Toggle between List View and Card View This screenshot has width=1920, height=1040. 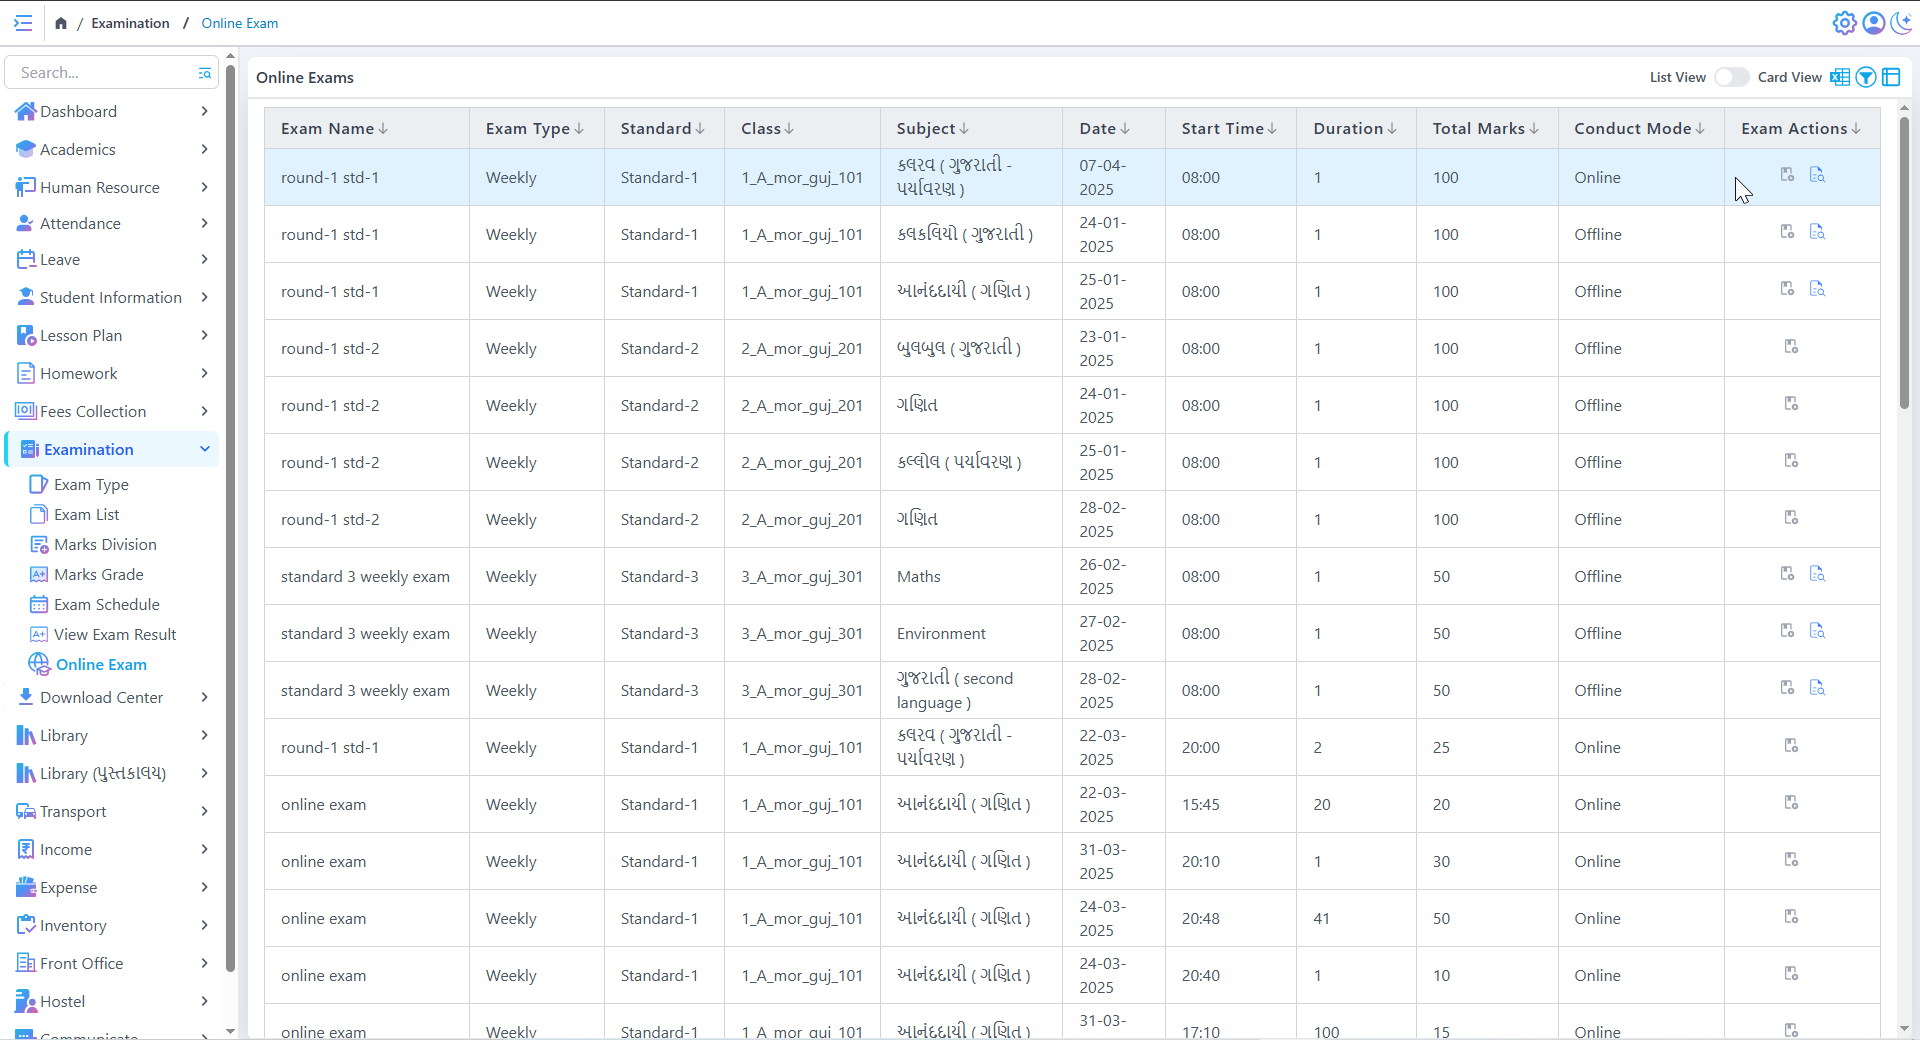[1731, 77]
